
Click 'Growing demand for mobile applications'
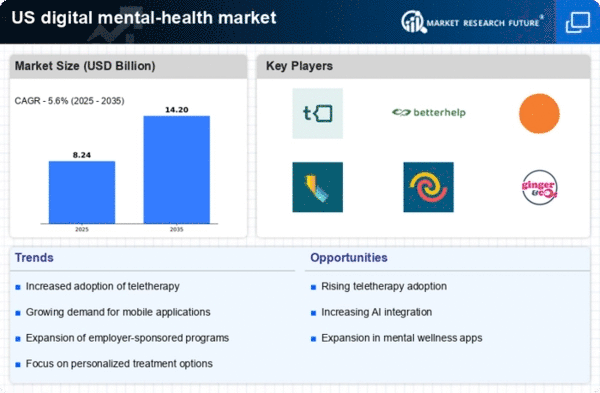[118, 312]
